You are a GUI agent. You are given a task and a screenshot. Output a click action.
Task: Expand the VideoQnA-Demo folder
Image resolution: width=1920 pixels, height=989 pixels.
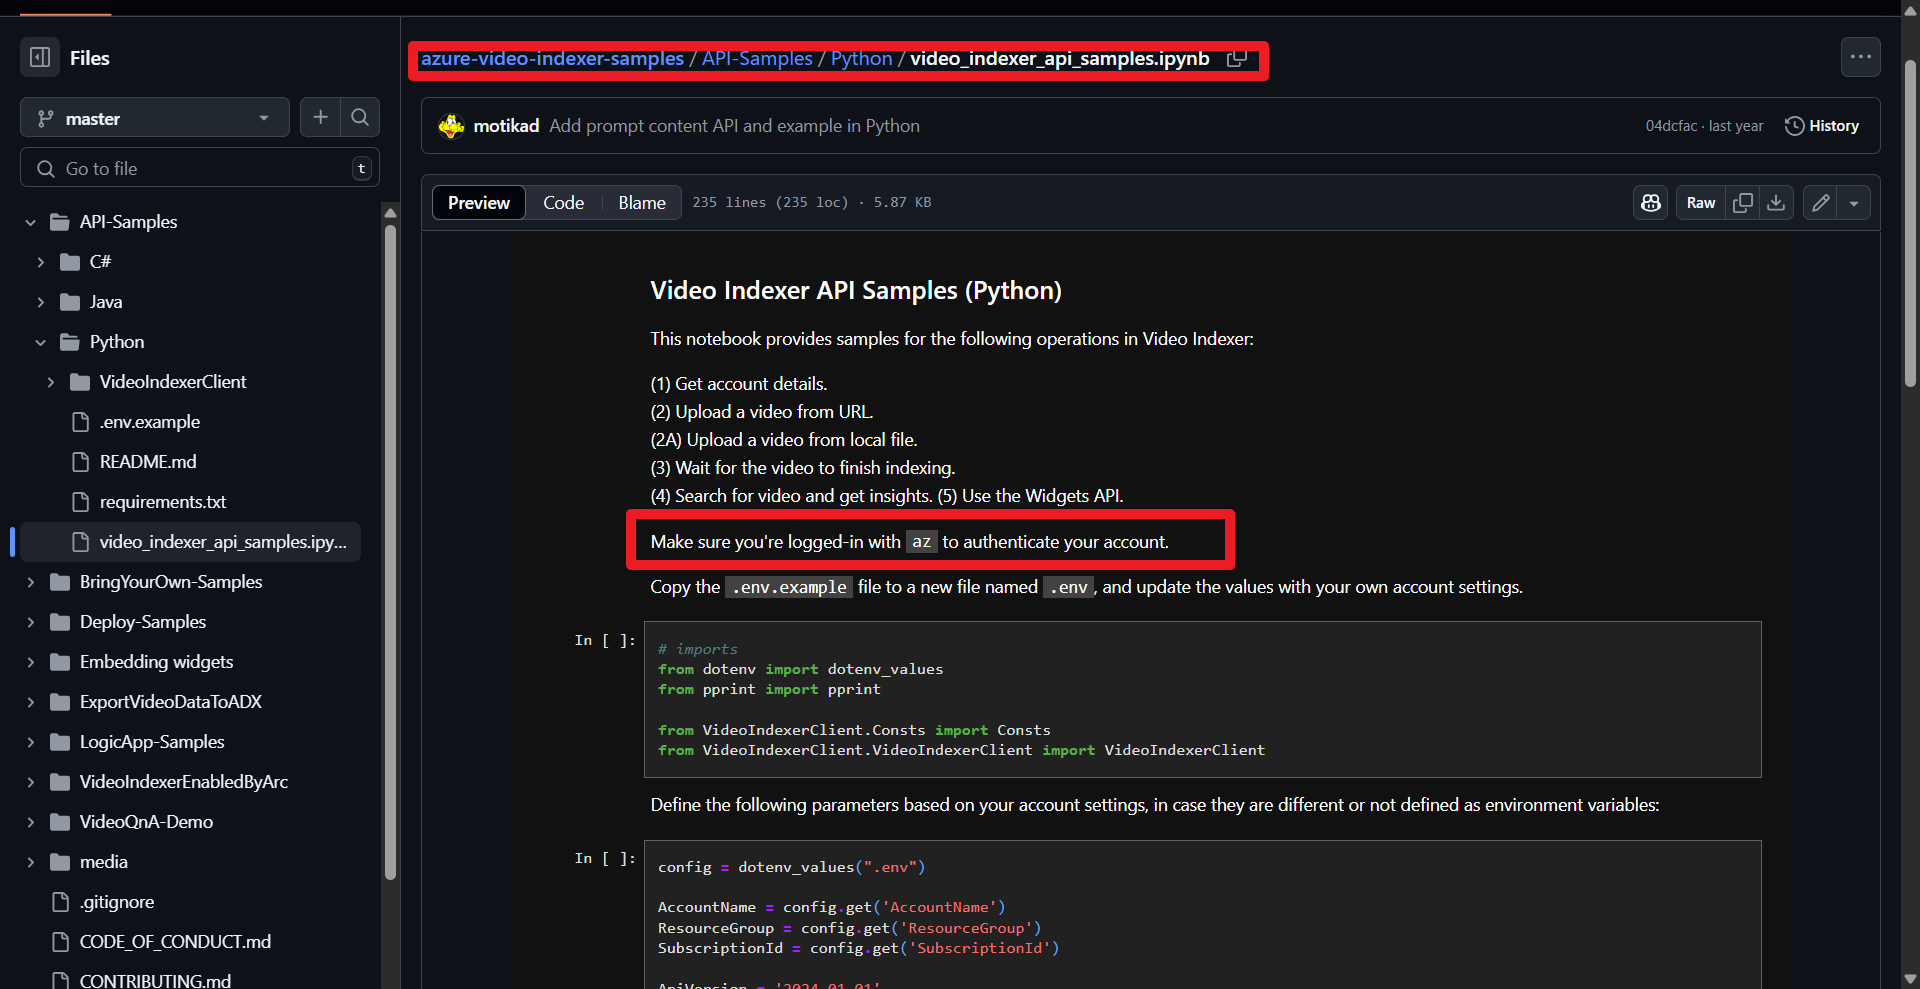[30, 822]
